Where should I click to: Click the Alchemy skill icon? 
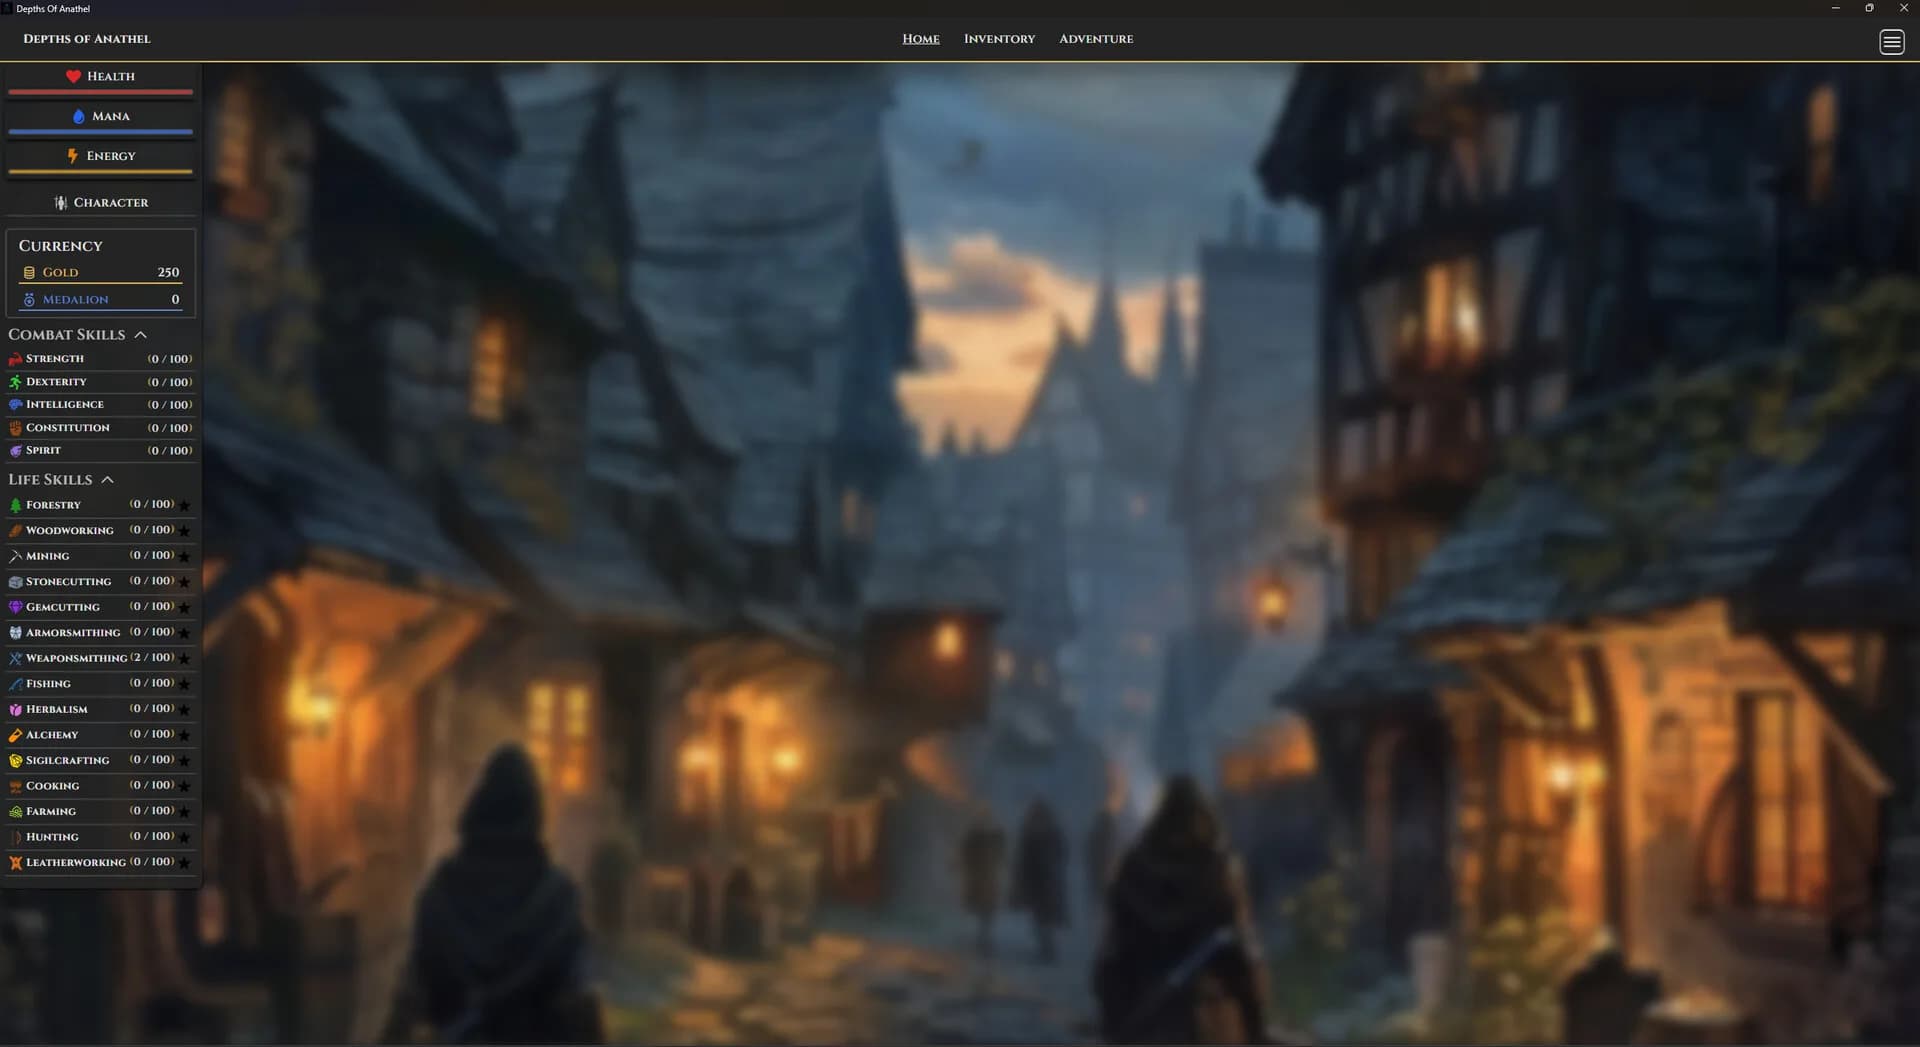point(15,735)
